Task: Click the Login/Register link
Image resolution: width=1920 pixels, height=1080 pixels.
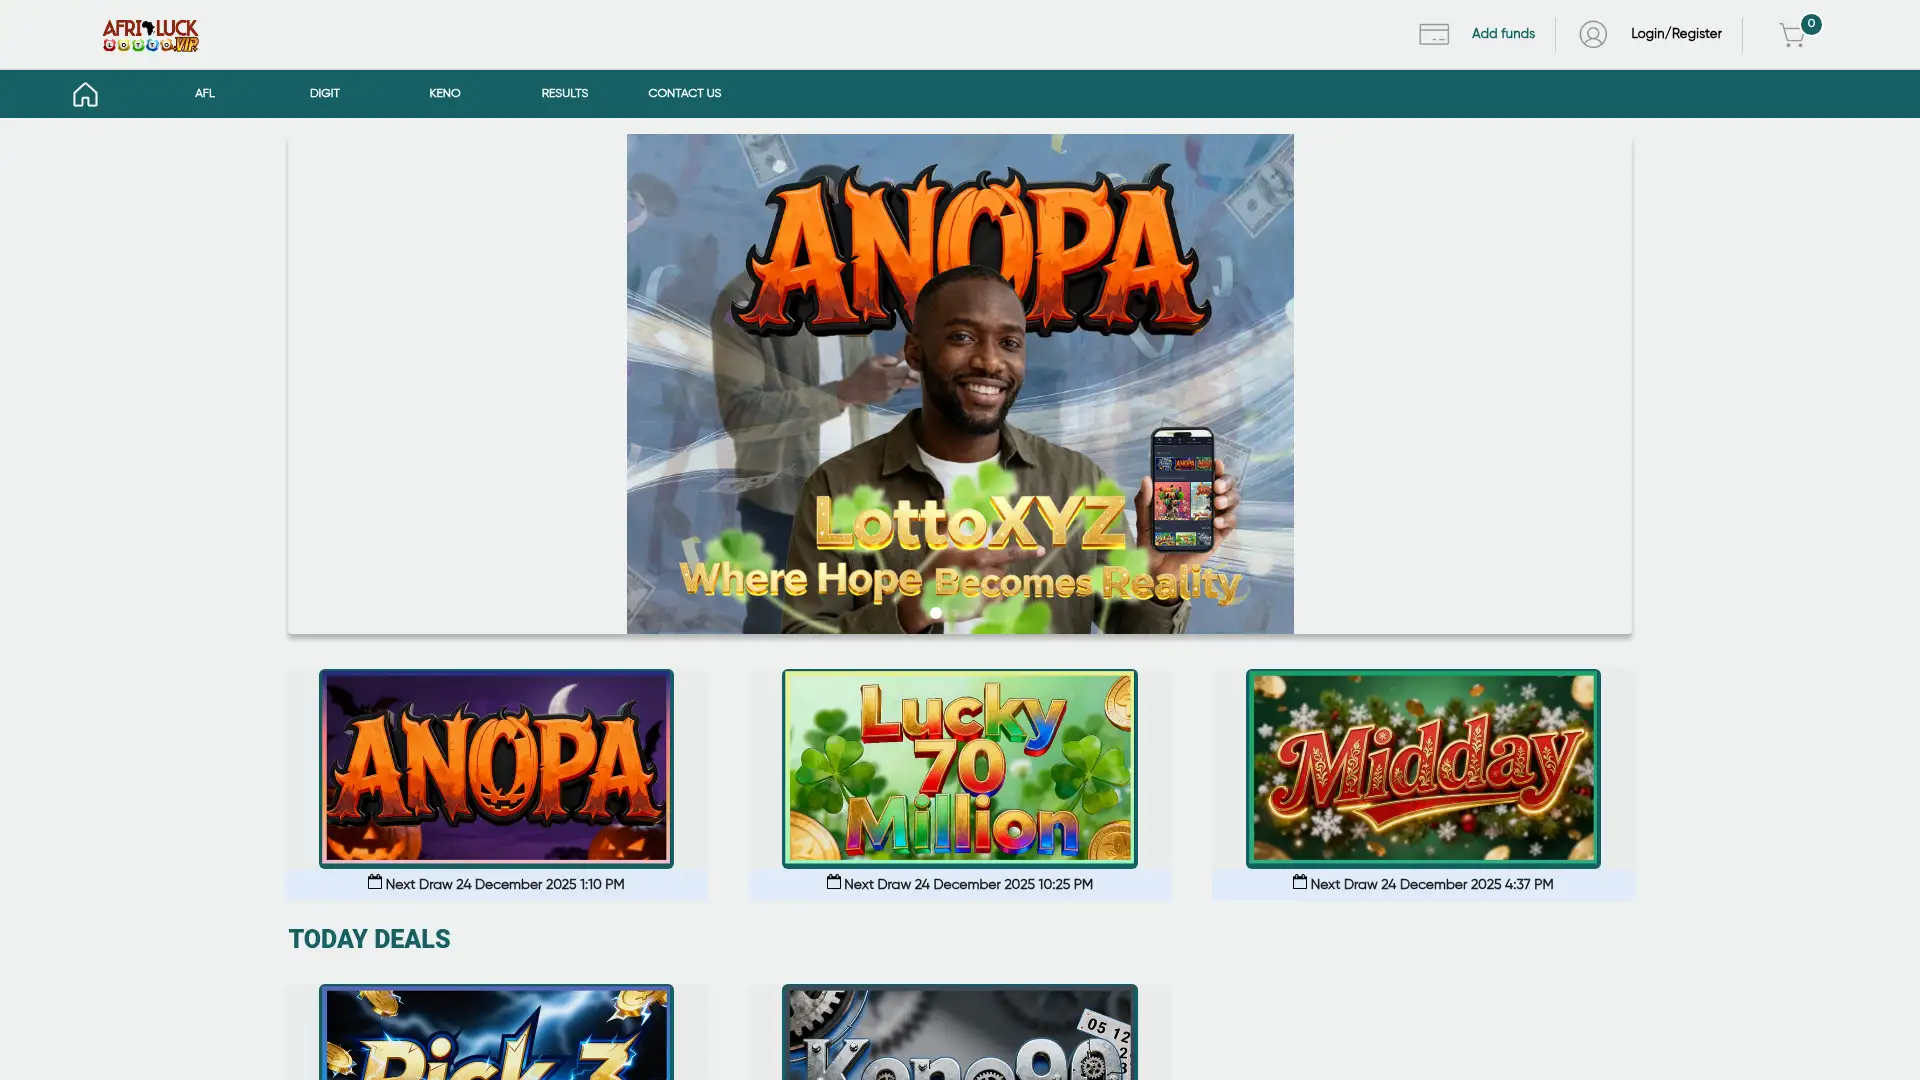Action: 1675,33
